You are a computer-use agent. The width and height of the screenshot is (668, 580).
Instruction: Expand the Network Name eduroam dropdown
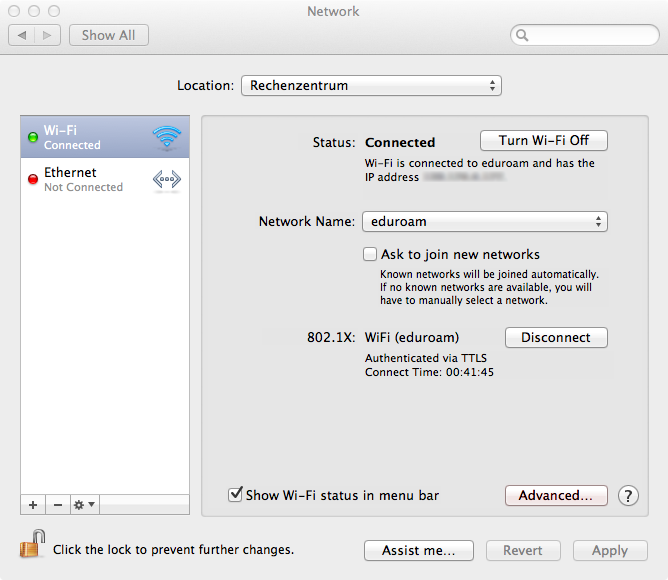tap(485, 222)
